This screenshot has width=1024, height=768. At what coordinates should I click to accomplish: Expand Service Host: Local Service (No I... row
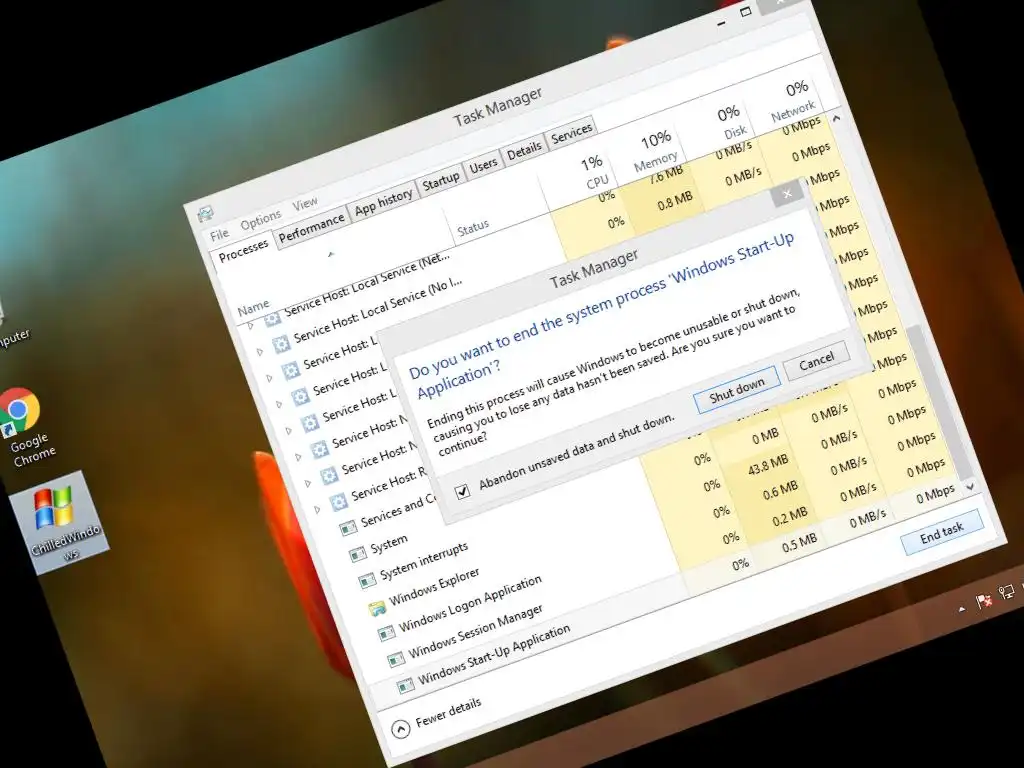(260, 351)
